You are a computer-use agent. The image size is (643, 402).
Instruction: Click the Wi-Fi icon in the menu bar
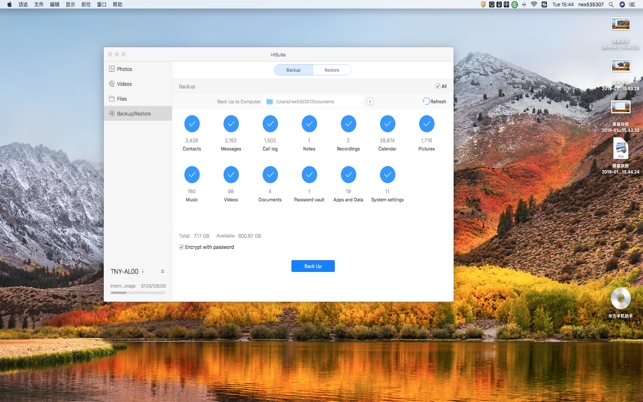[x=534, y=4]
